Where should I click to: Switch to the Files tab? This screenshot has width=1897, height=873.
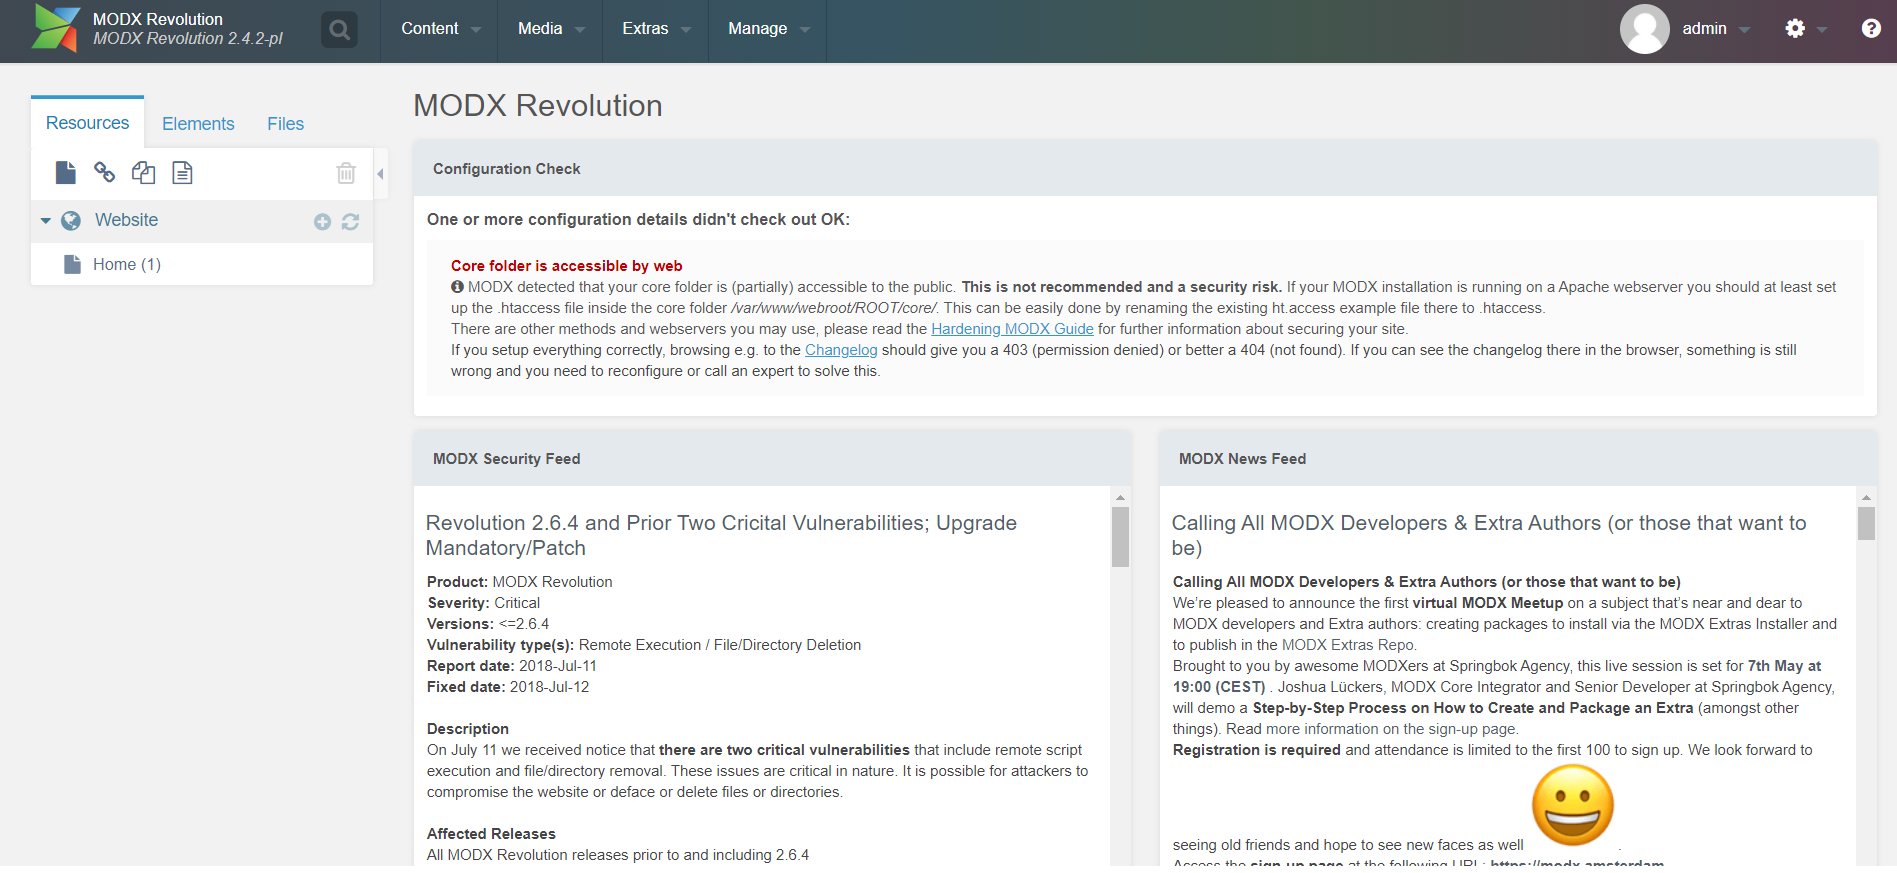pos(285,124)
